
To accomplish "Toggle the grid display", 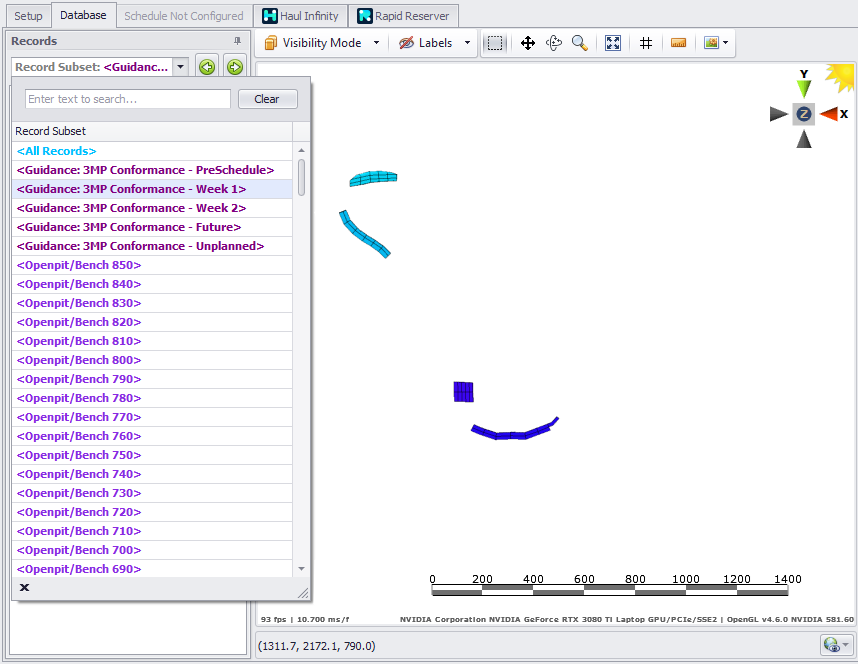I will (646, 43).
